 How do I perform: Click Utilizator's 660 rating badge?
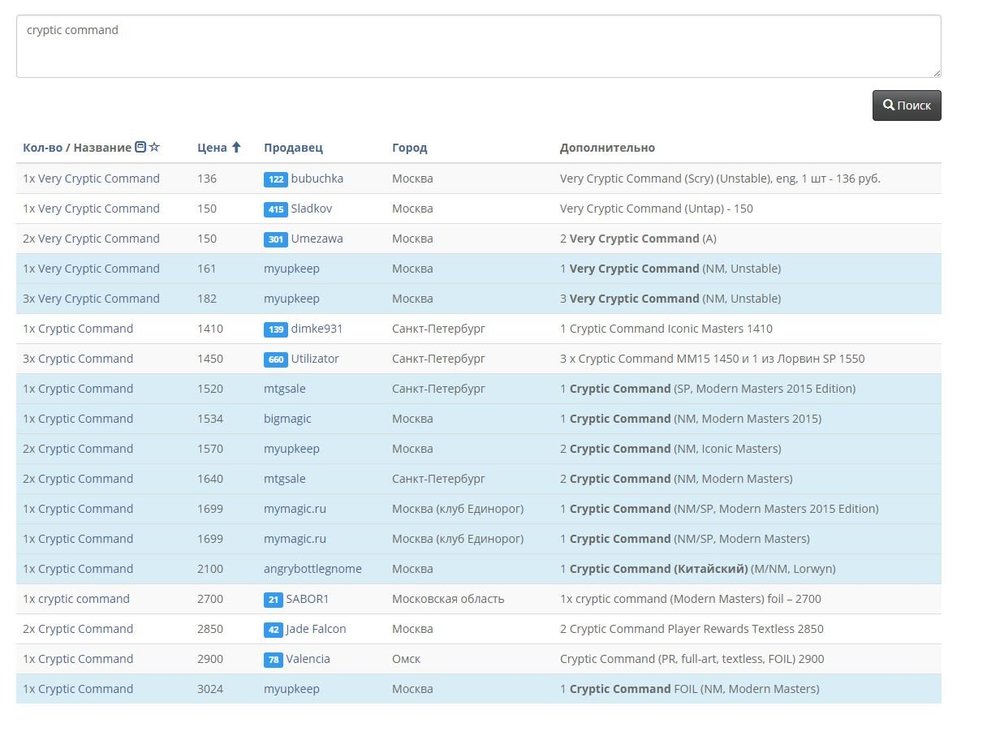[x=275, y=359]
